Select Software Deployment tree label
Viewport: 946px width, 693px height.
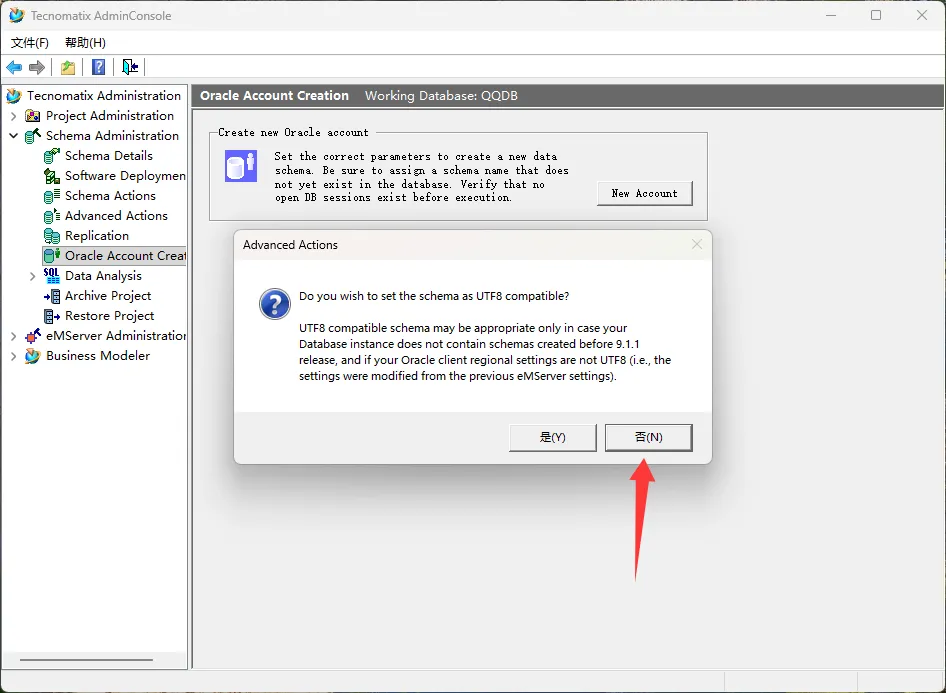(125, 176)
